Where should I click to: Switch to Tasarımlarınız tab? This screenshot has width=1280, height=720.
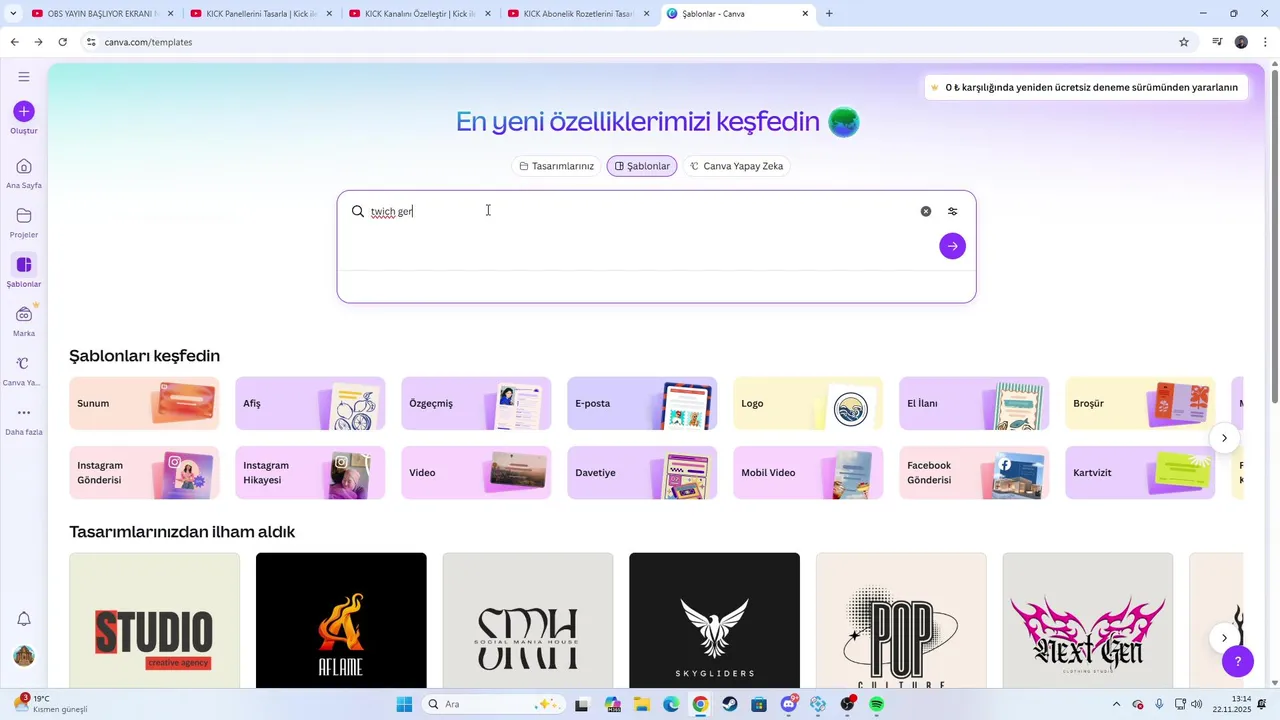(557, 166)
